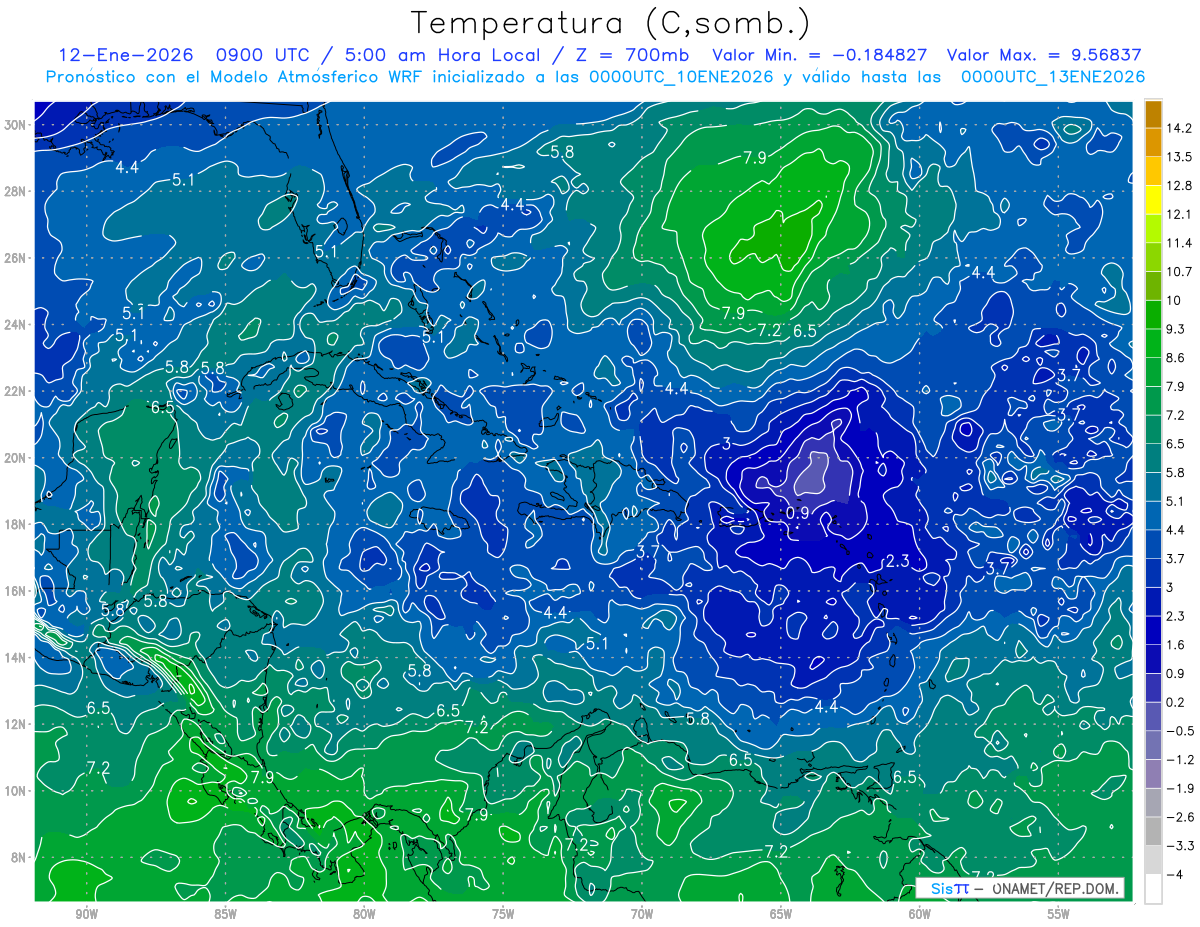Click the "24N" latitude axis label
Image resolution: width=1200 pixels, height=927 pixels.
pos(17,325)
